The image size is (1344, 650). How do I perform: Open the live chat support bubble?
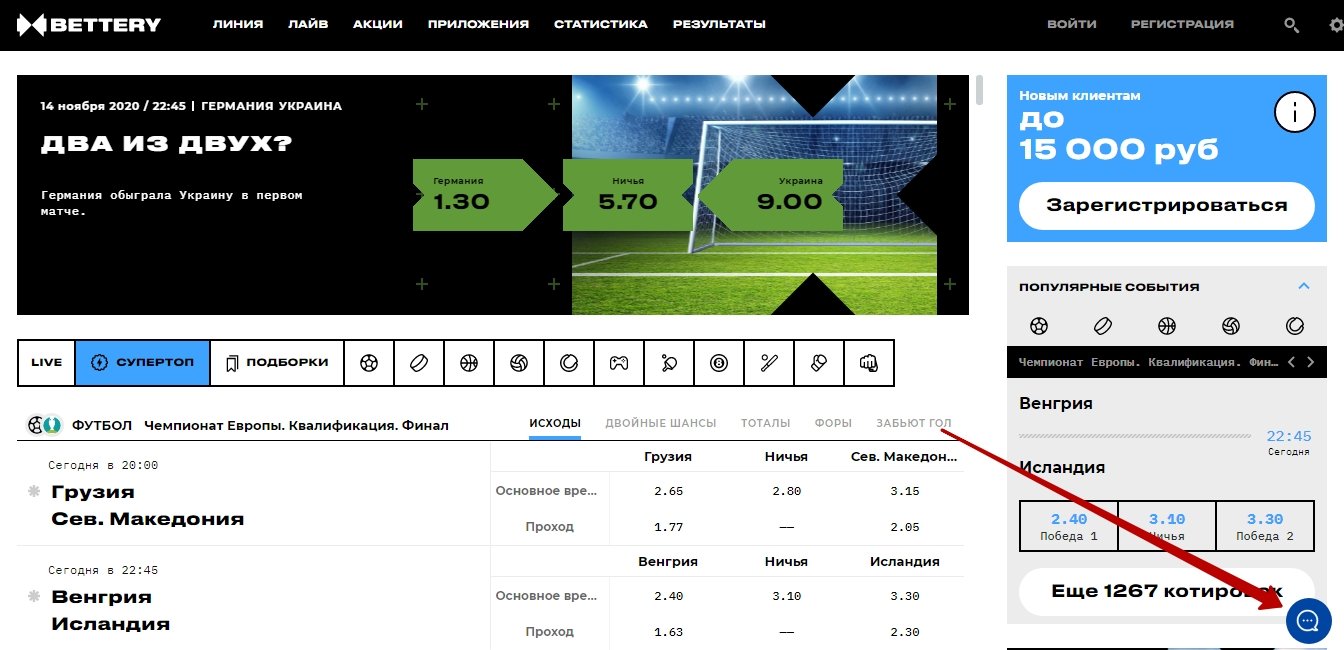click(x=1308, y=621)
